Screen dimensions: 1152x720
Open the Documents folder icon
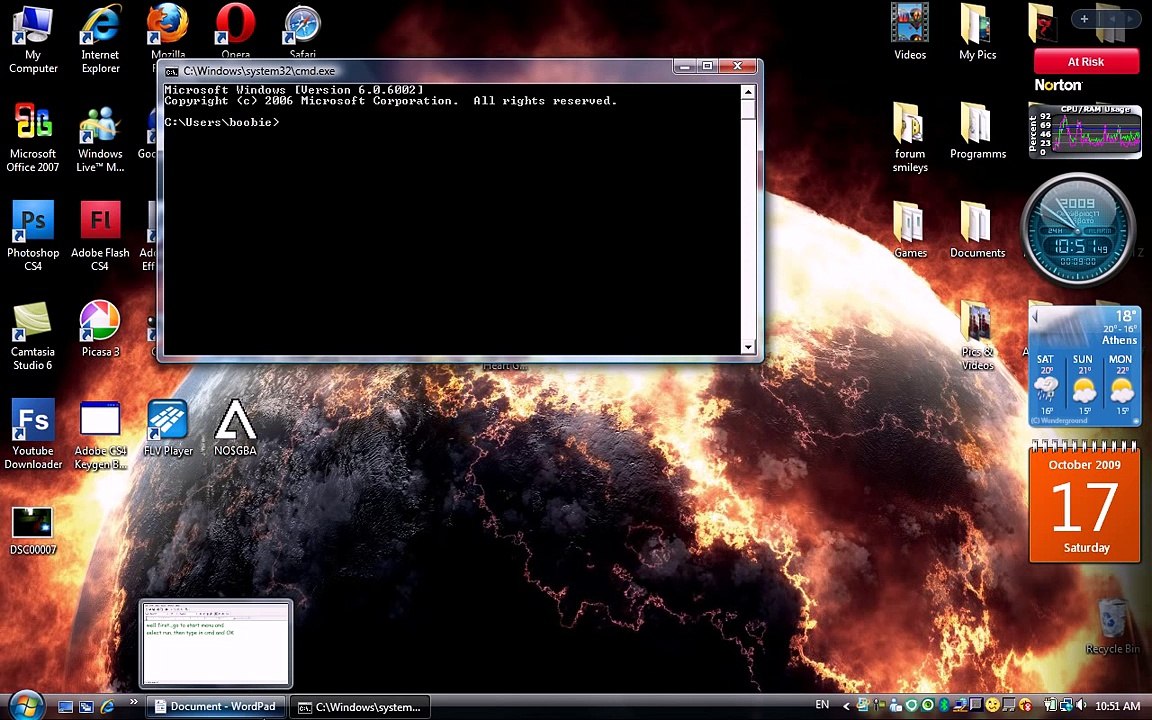coord(977,229)
